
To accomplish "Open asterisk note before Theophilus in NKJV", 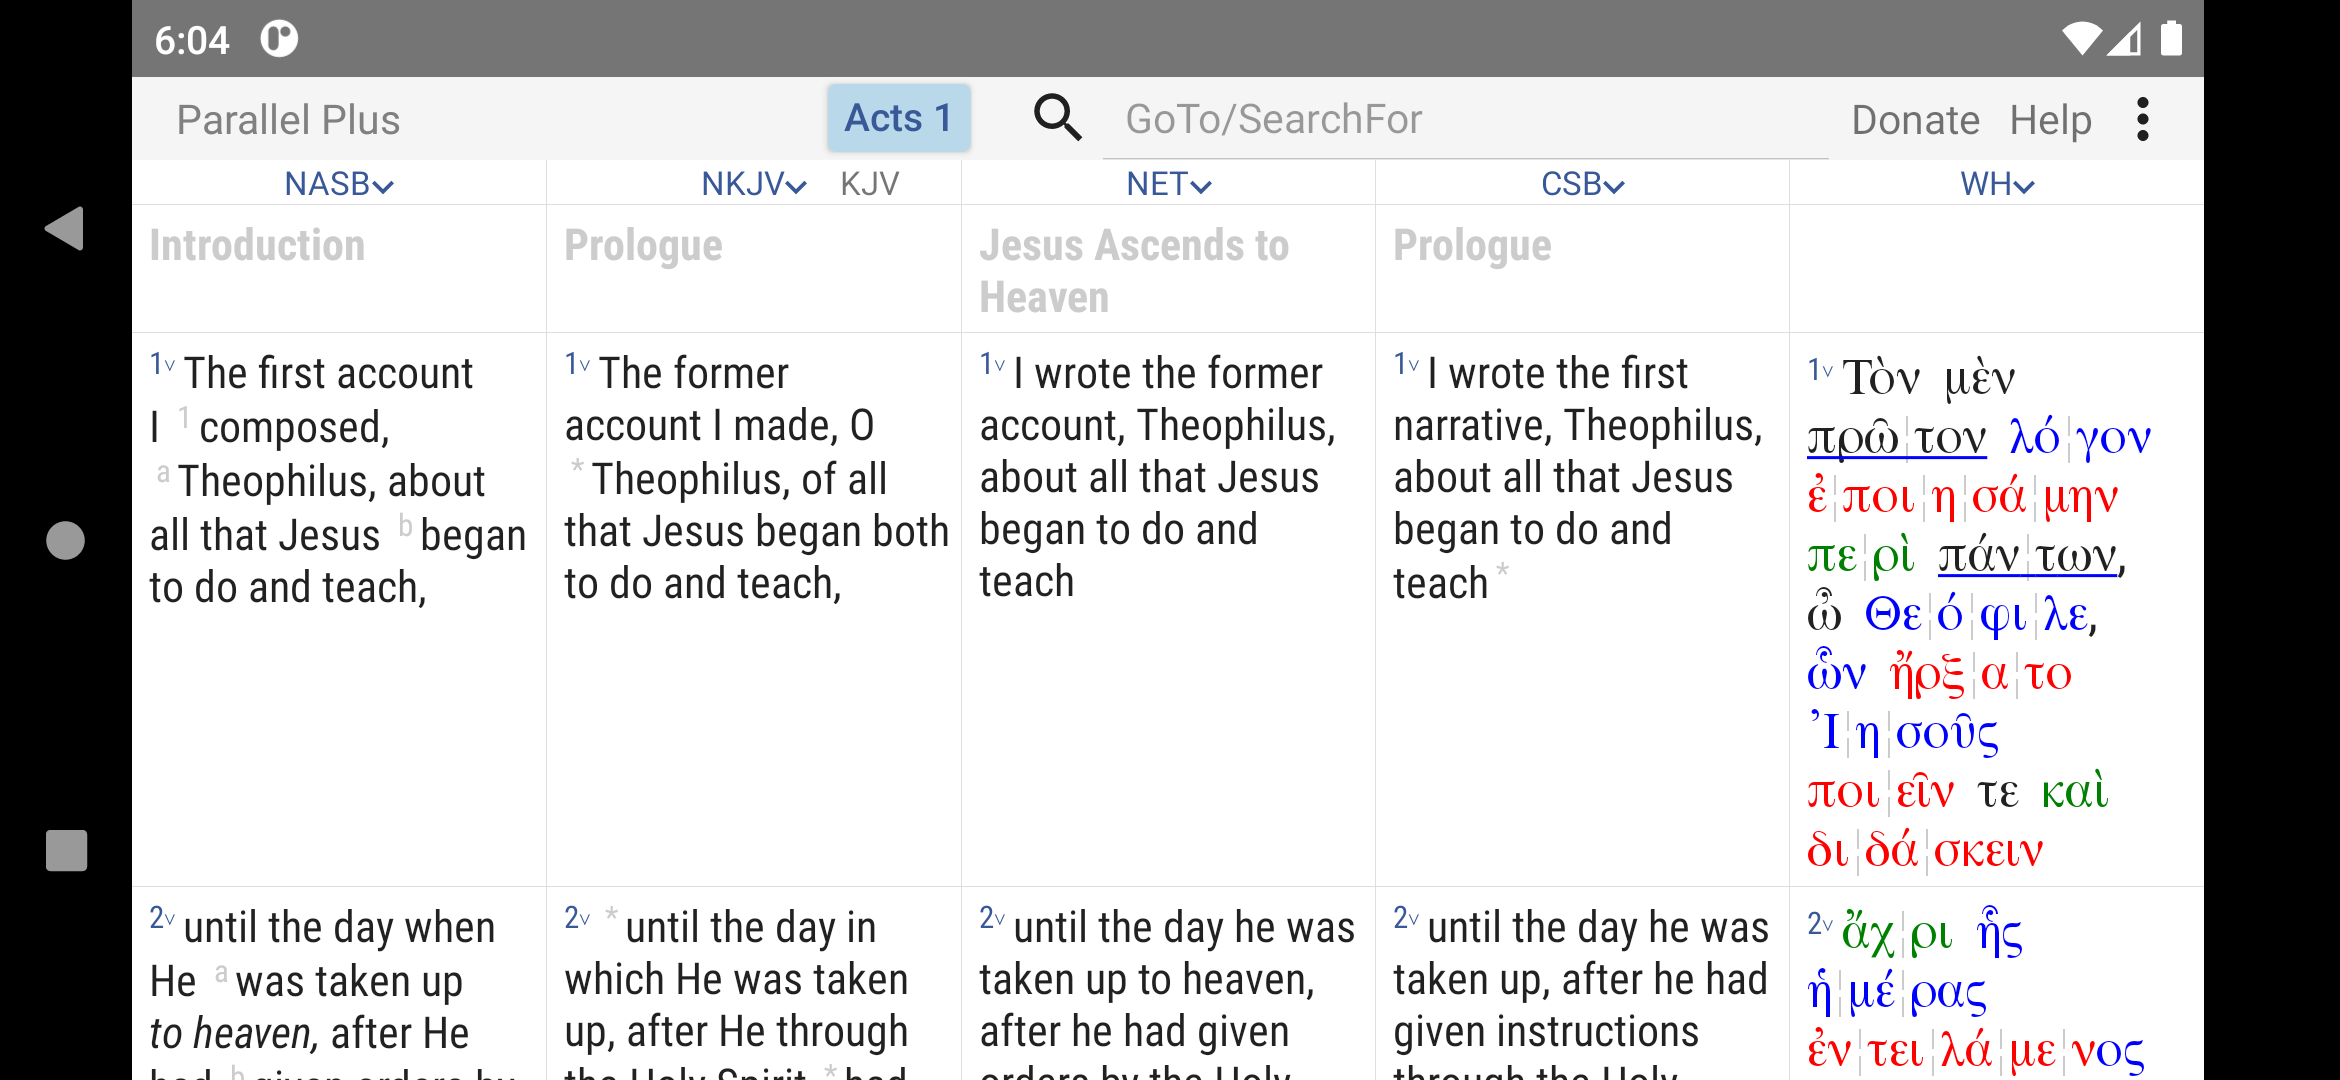I will (577, 466).
